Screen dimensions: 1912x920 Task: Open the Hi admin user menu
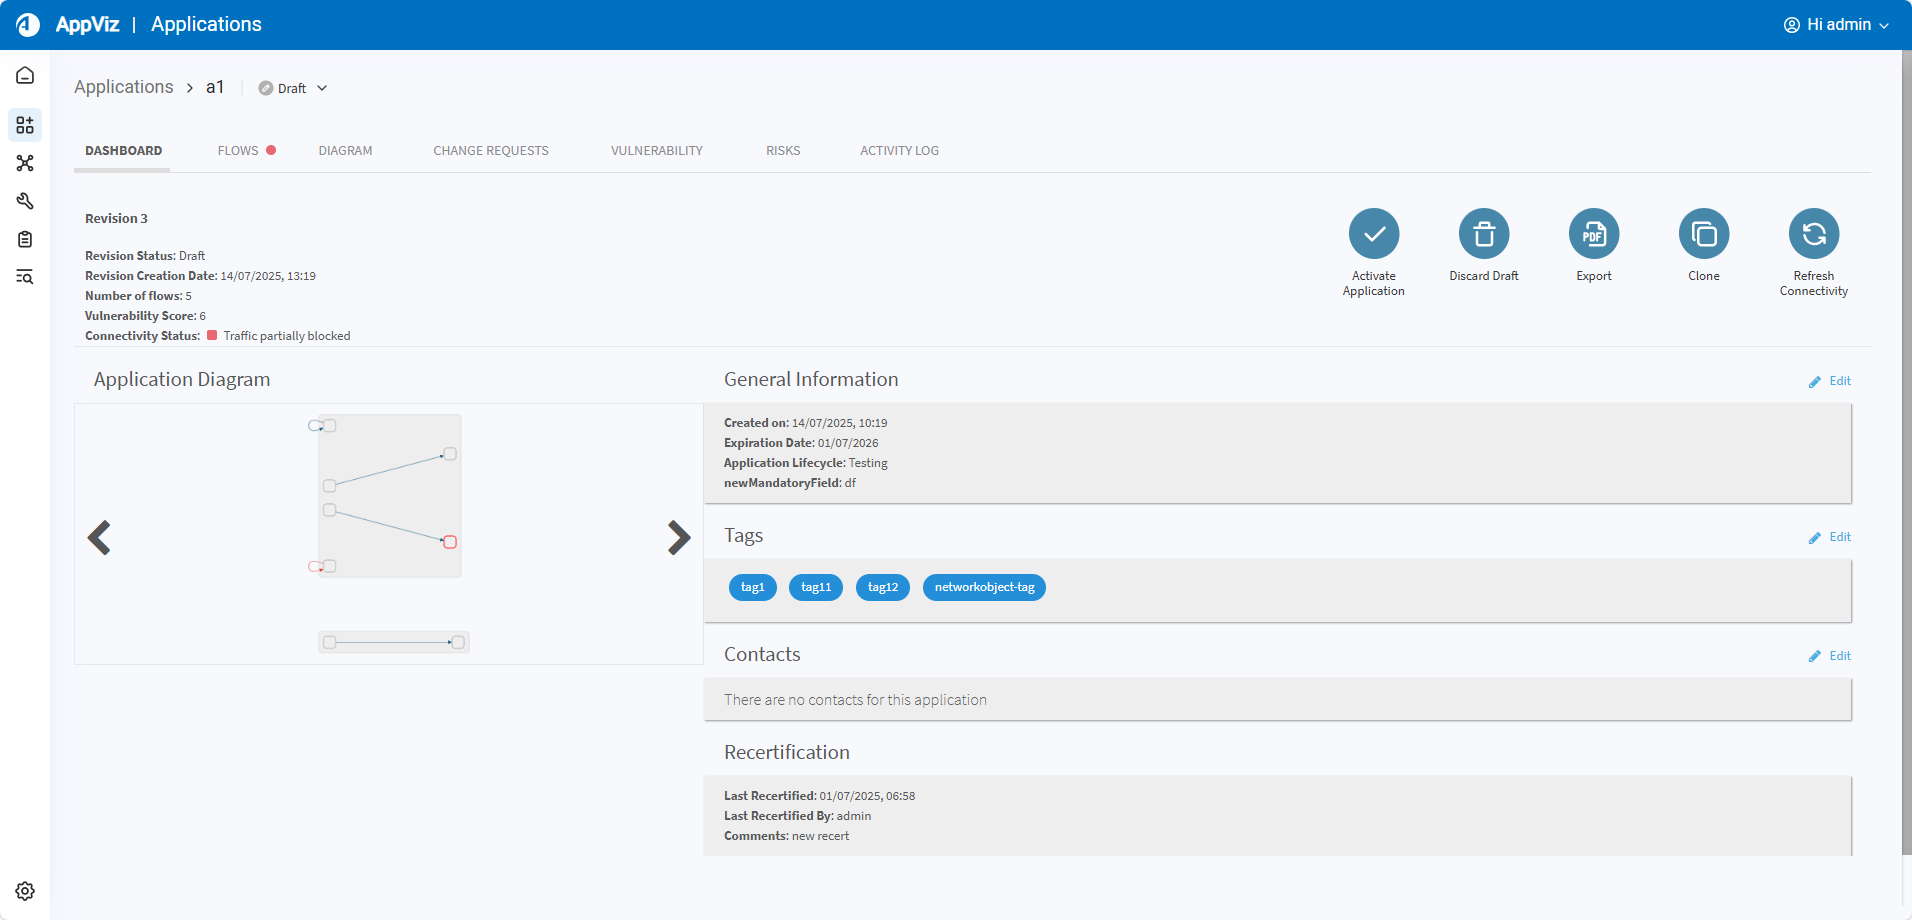coord(1836,25)
